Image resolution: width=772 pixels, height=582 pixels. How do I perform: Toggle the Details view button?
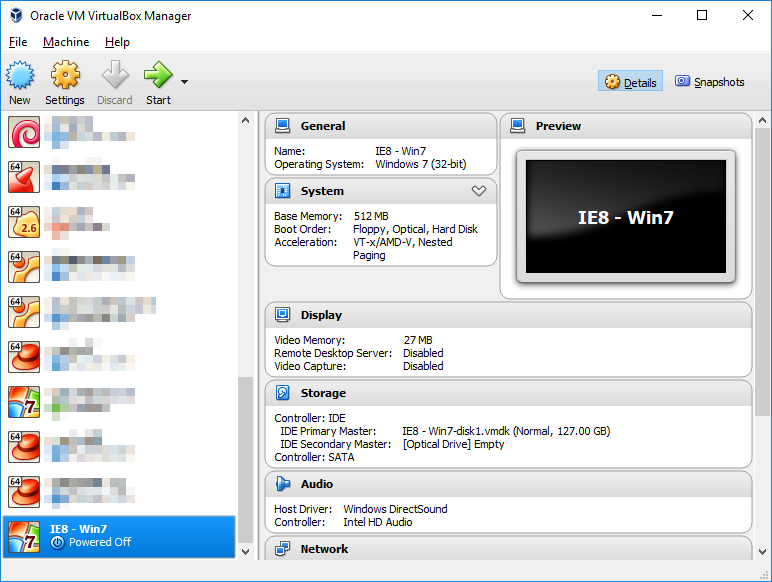point(631,82)
